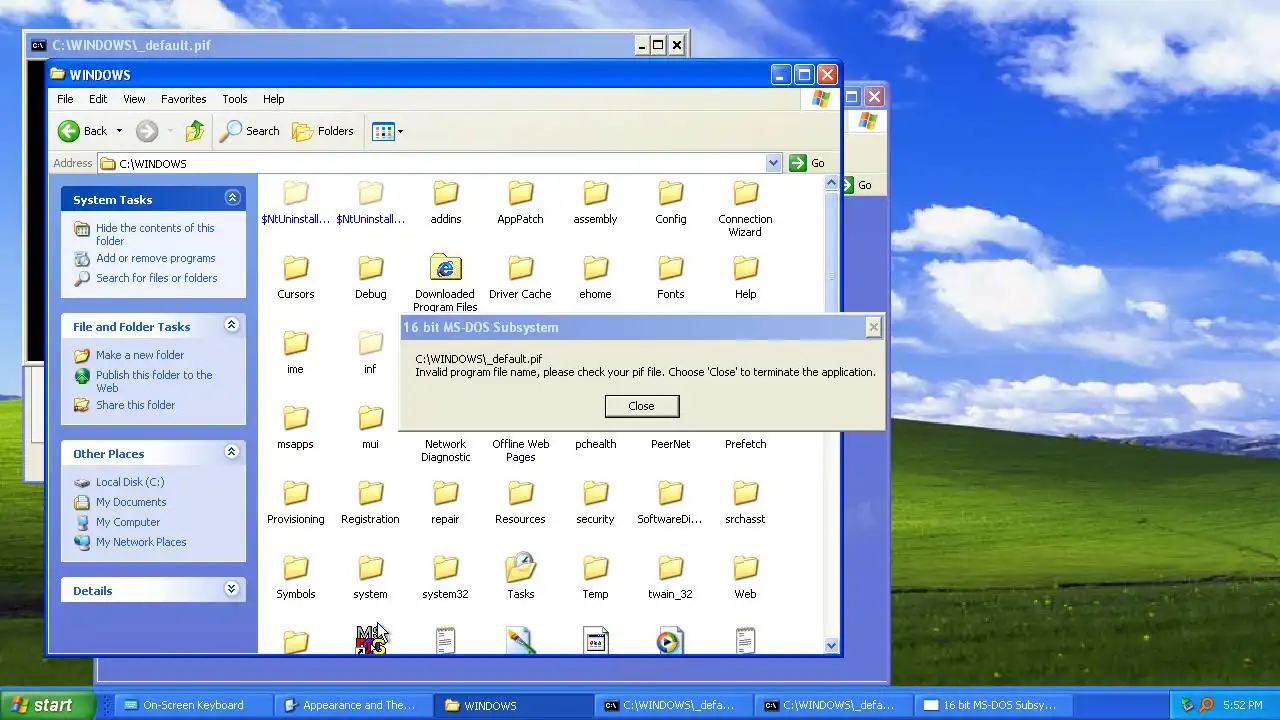Open Downloaded Program Files folder
This screenshot has width=1280, height=720.
point(445,284)
